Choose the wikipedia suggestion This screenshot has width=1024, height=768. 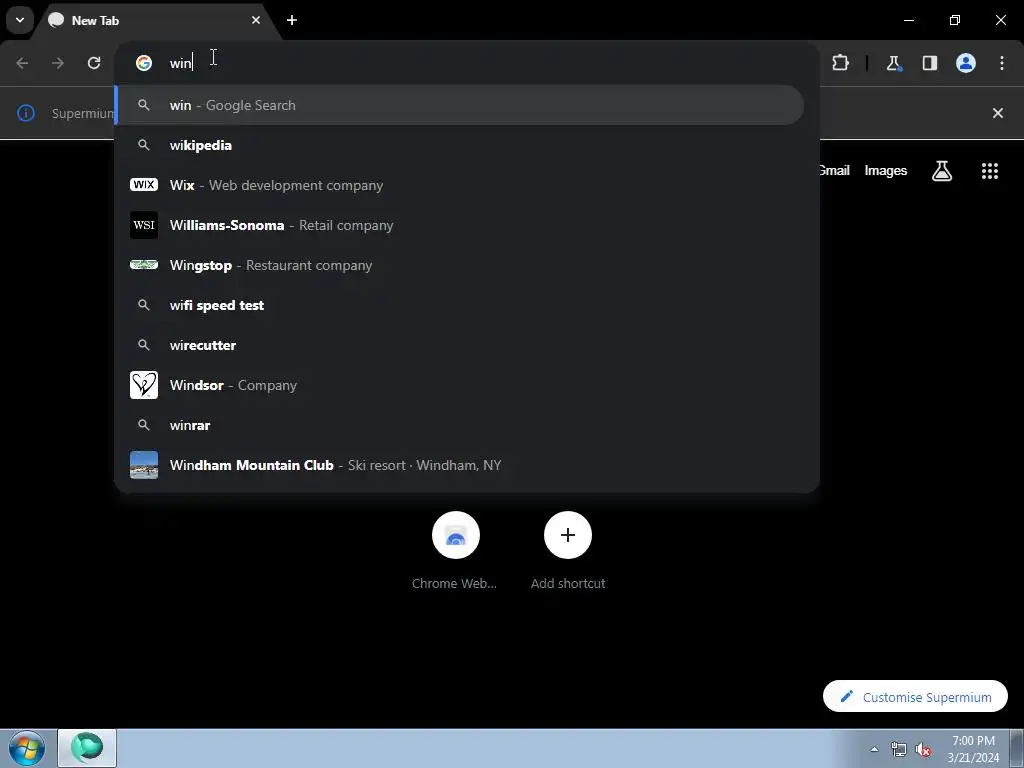[460, 145]
